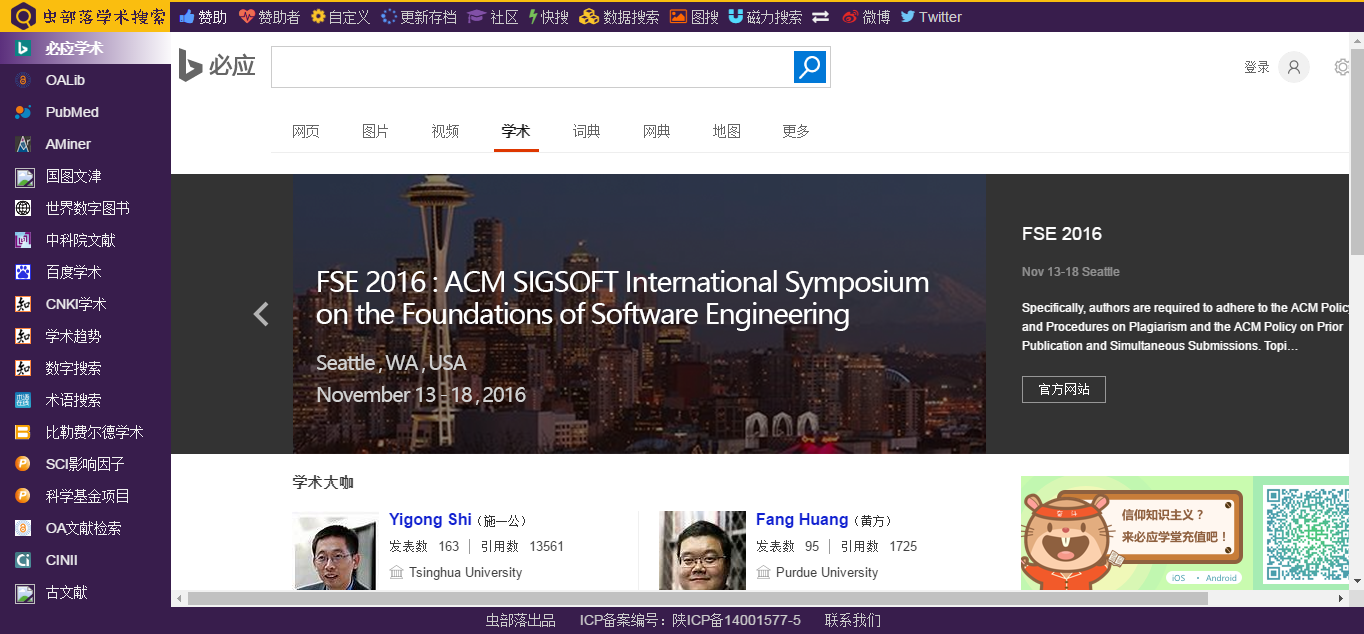Switch to the 图片 tab

click(x=375, y=131)
